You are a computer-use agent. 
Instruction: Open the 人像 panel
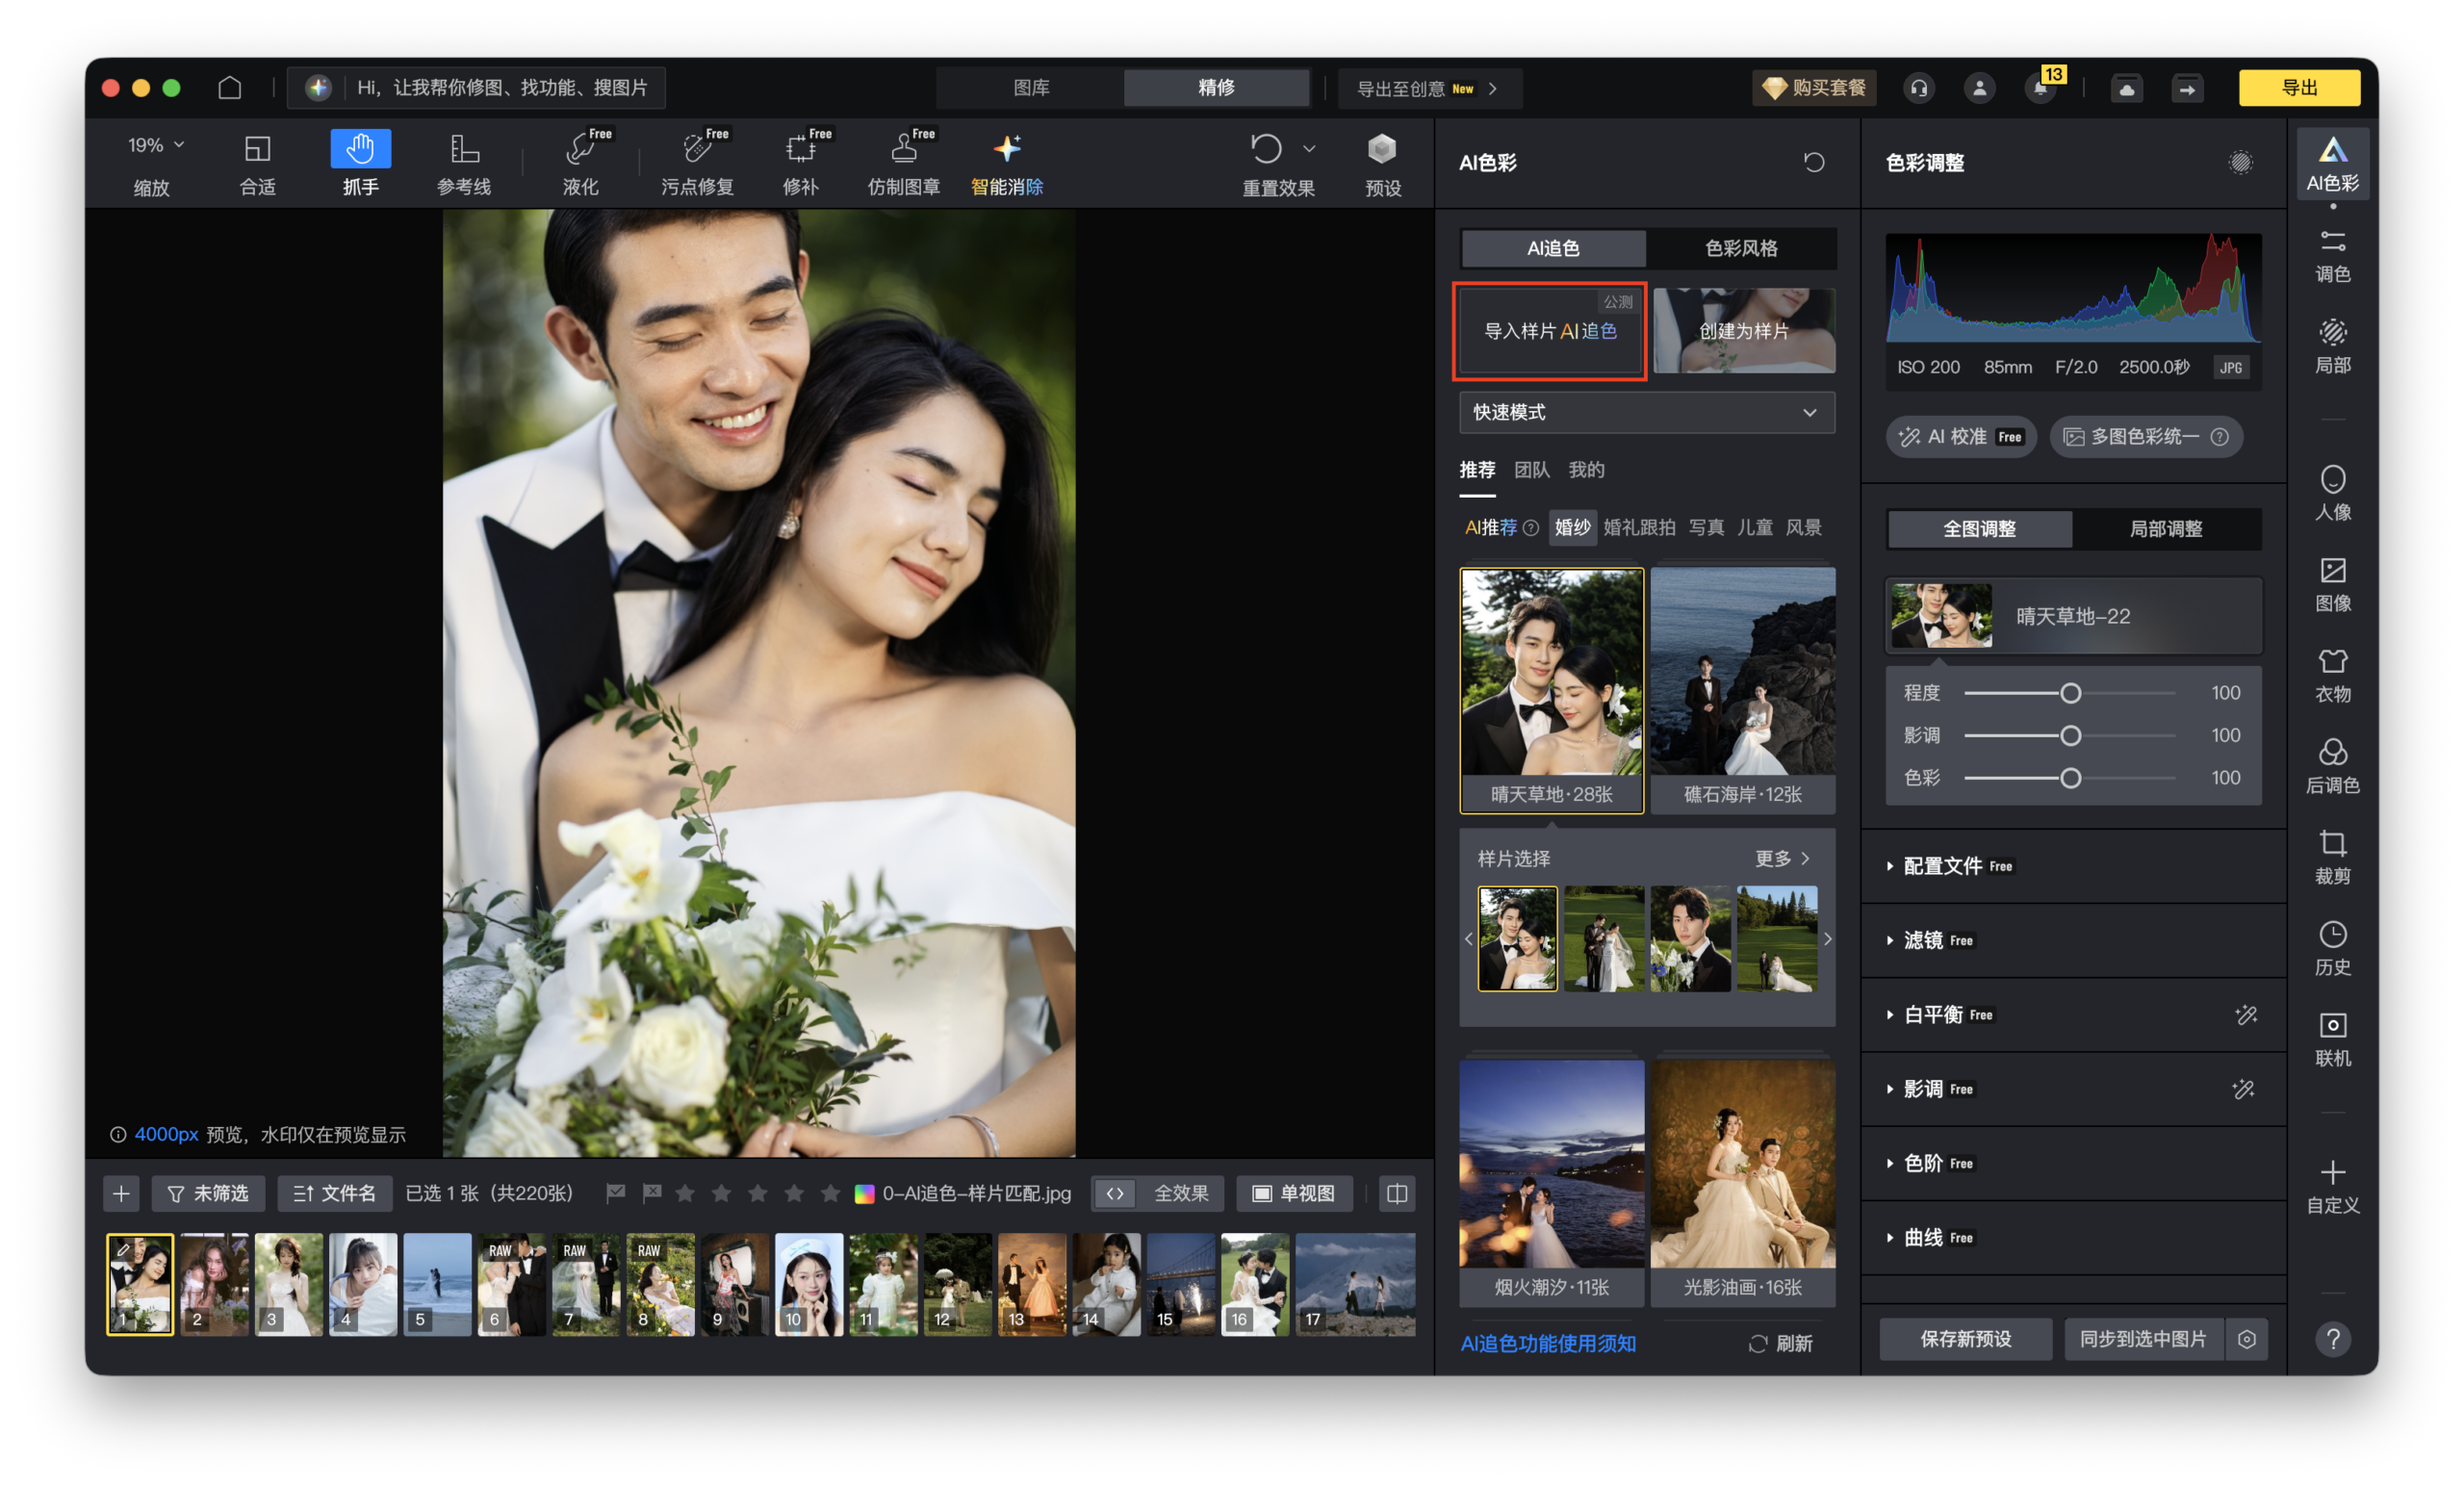pos(2333,492)
